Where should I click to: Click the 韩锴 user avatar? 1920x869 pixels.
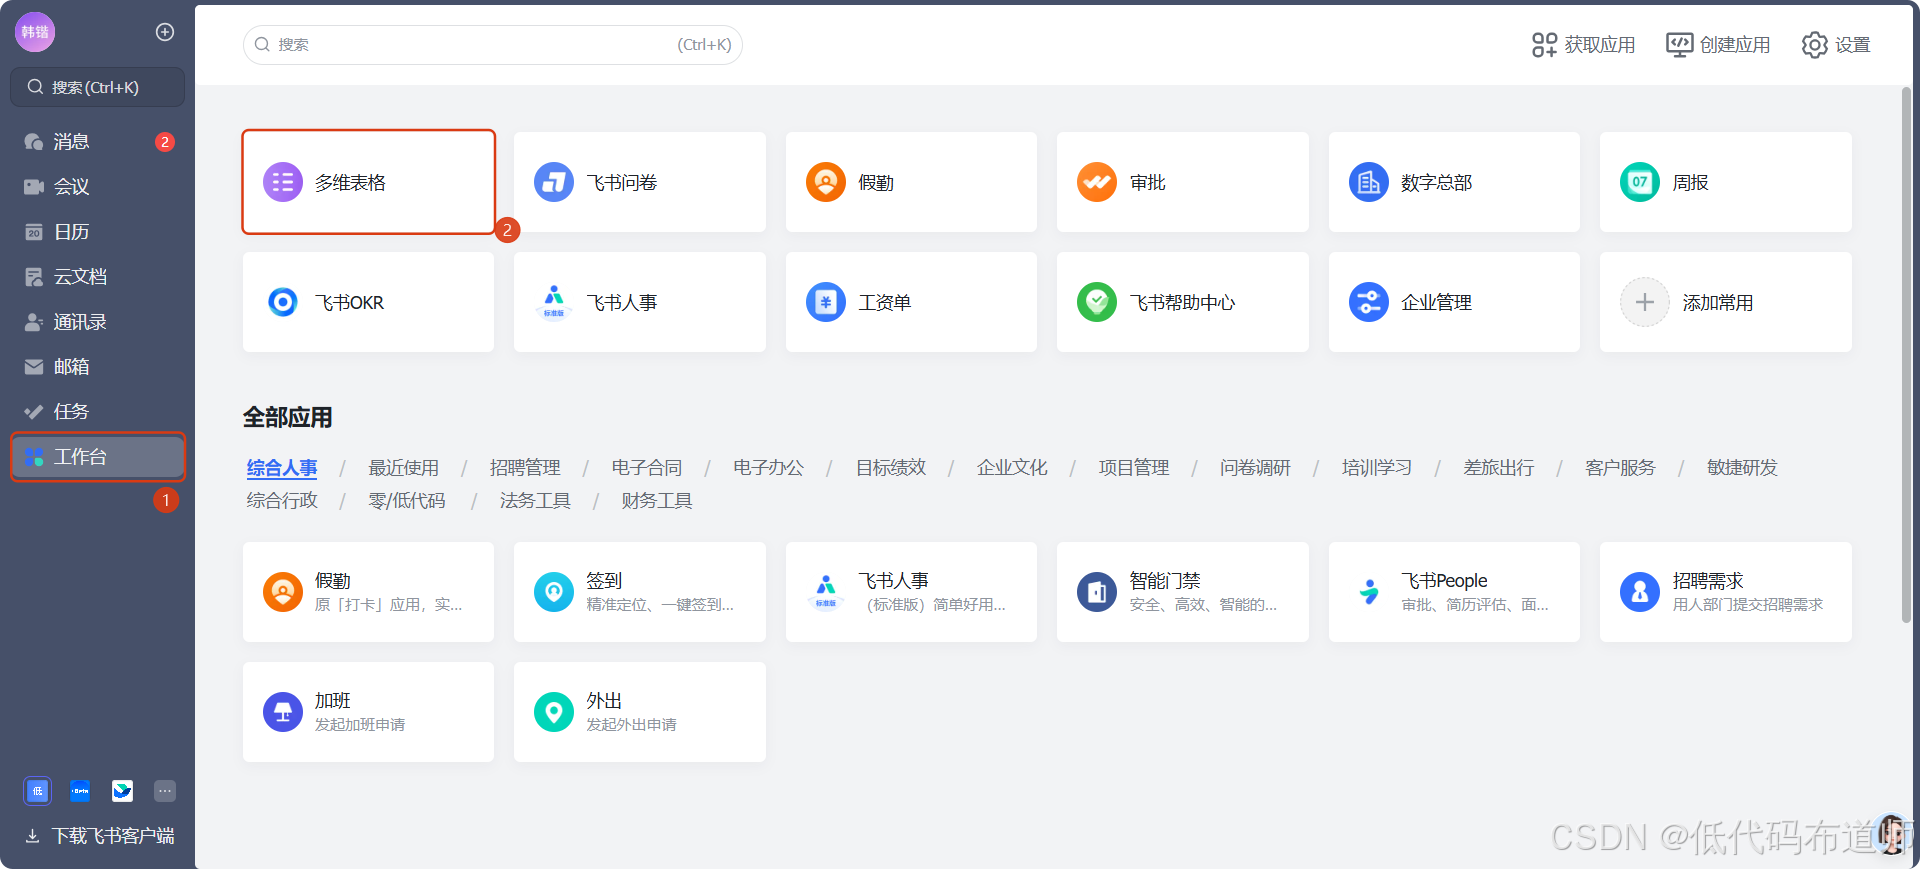(35, 32)
